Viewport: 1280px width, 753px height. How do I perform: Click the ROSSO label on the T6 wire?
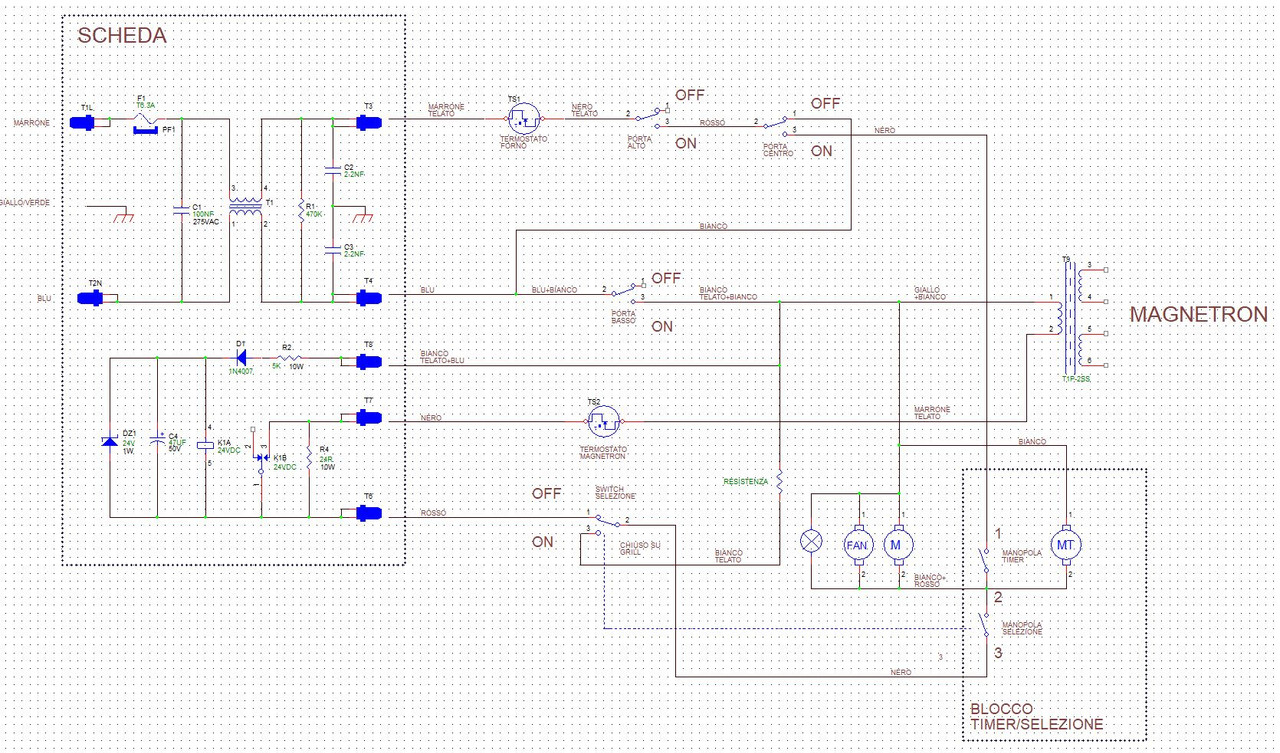tap(434, 513)
